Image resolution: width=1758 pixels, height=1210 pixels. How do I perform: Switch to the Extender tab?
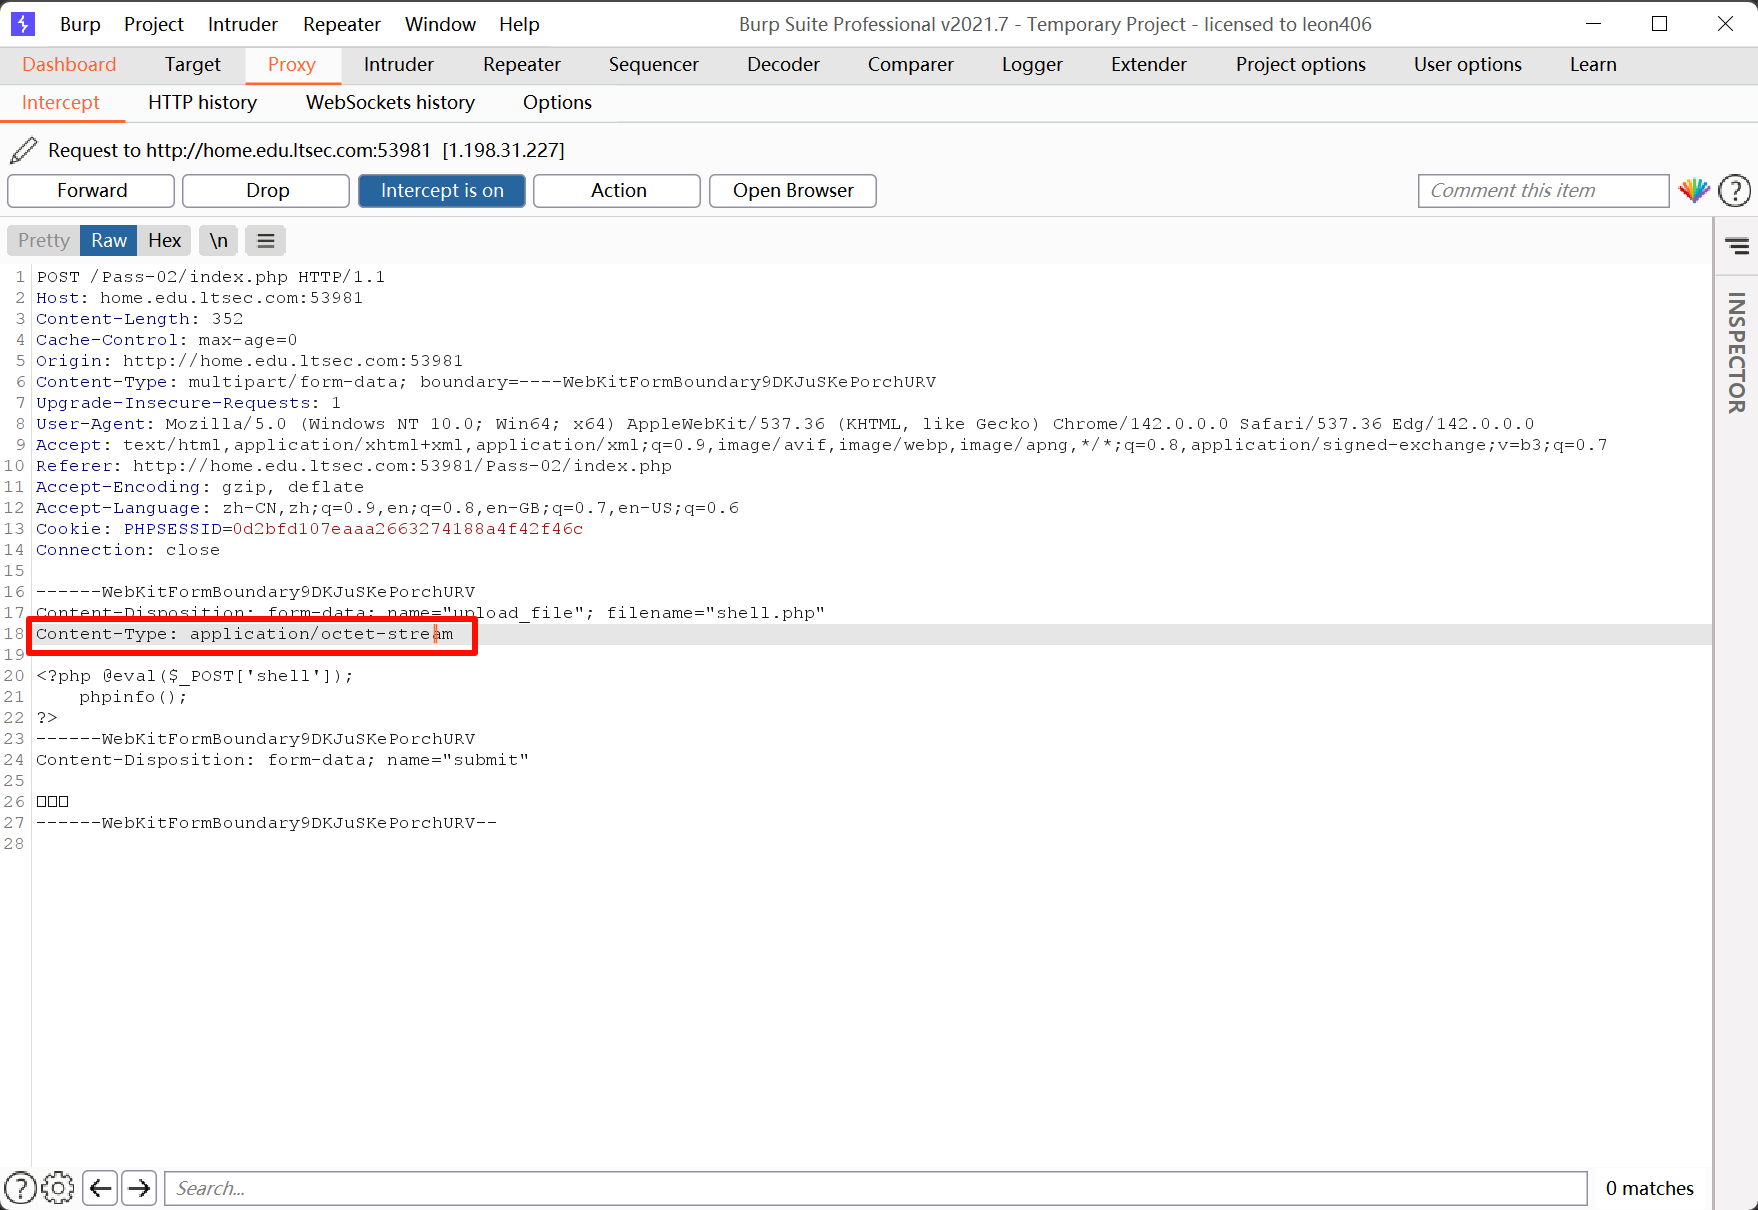1149,64
